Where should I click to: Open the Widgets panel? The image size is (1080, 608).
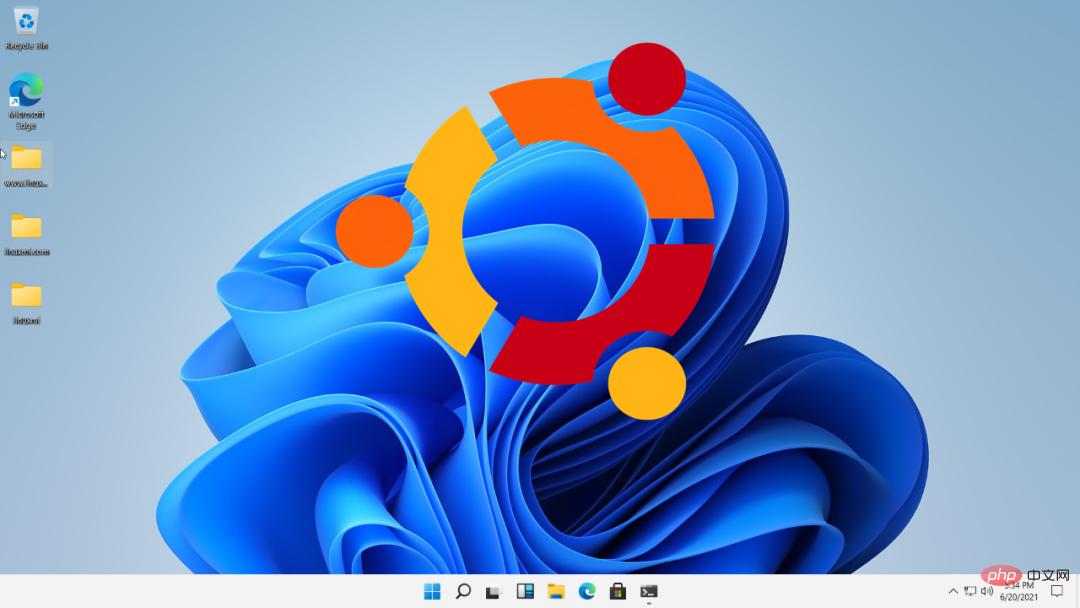point(524,591)
